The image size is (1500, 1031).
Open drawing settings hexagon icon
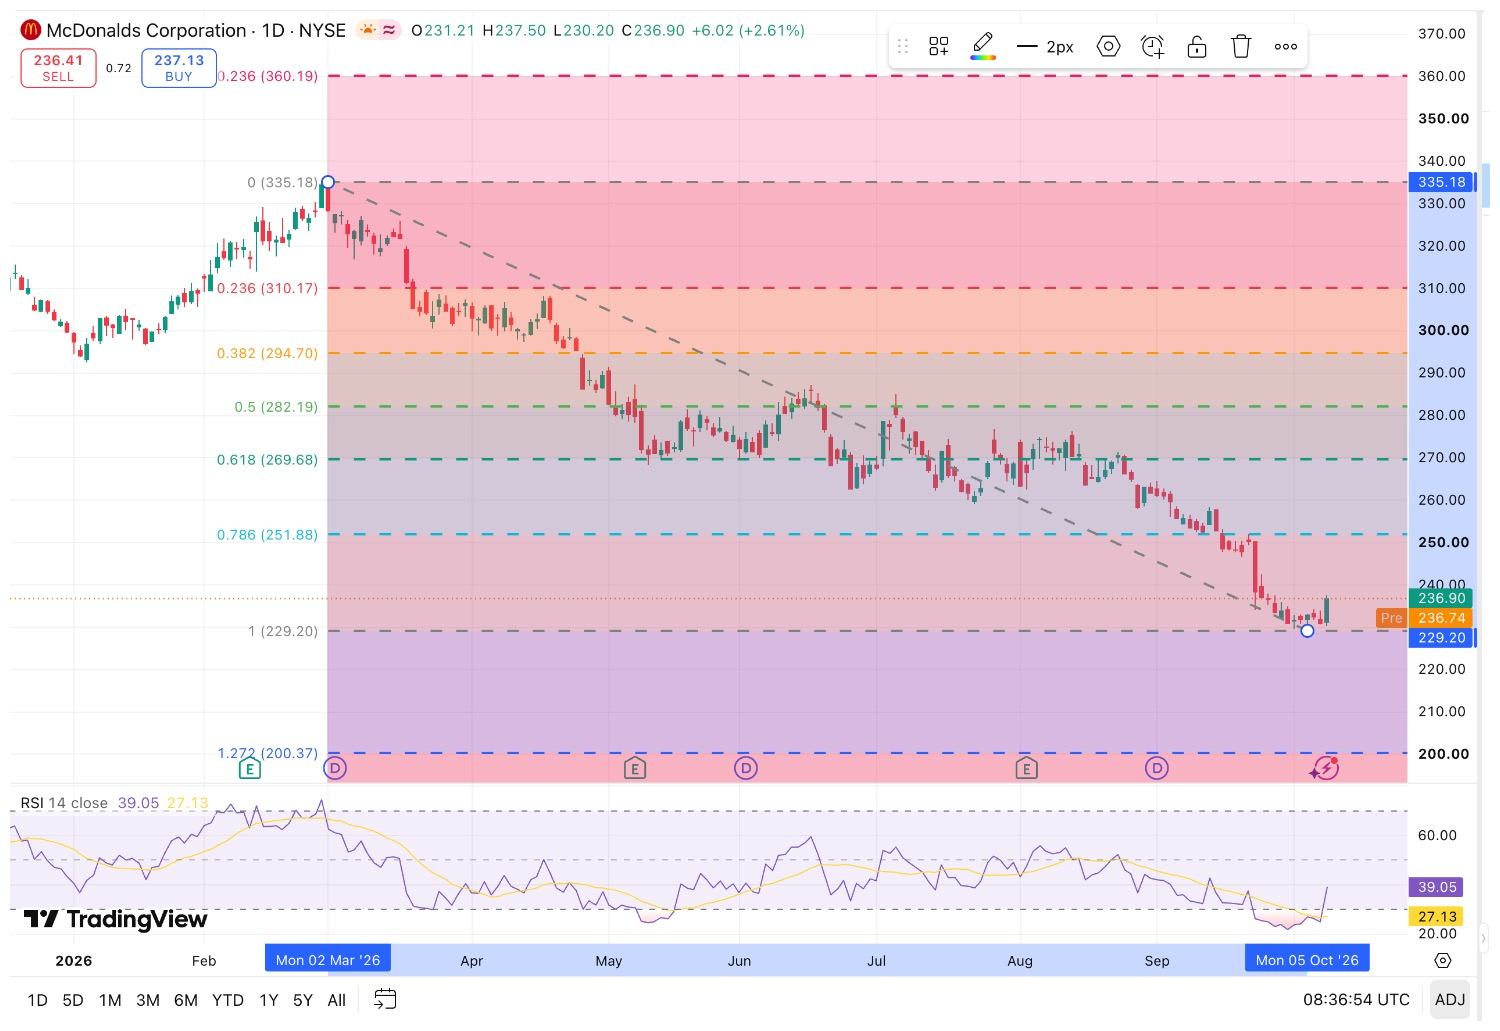pyautogui.click(x=1108, y=46)
